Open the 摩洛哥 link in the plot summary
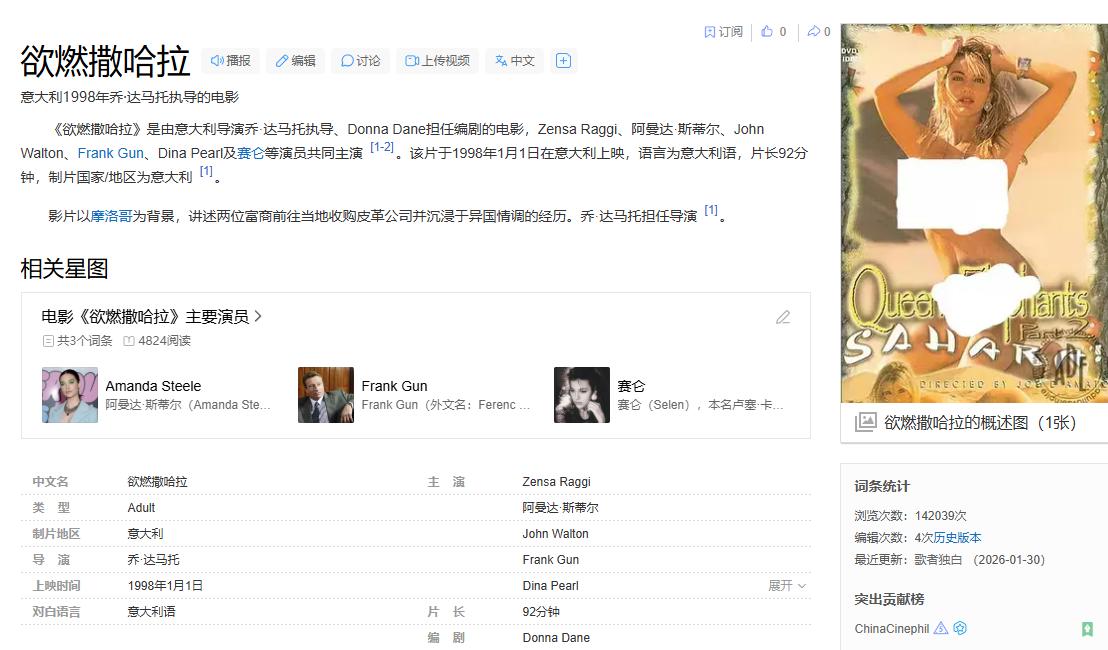Viewport: 1108px width, 650px height. (112, 216)
